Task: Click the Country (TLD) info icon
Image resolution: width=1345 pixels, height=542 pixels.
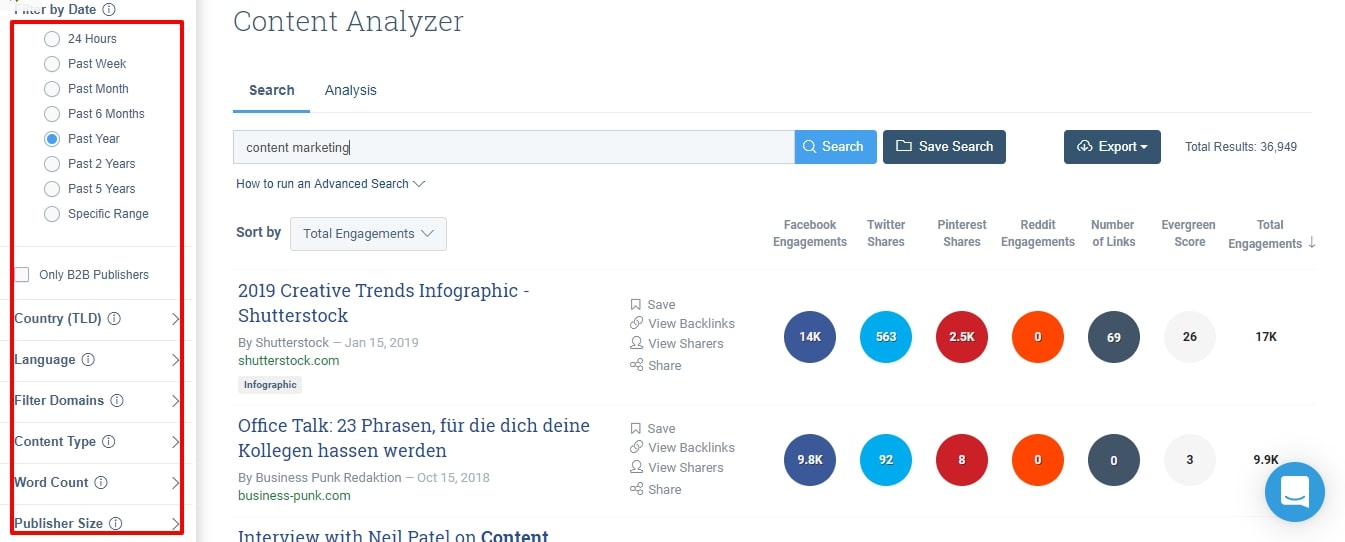Action: coord(114,319)
